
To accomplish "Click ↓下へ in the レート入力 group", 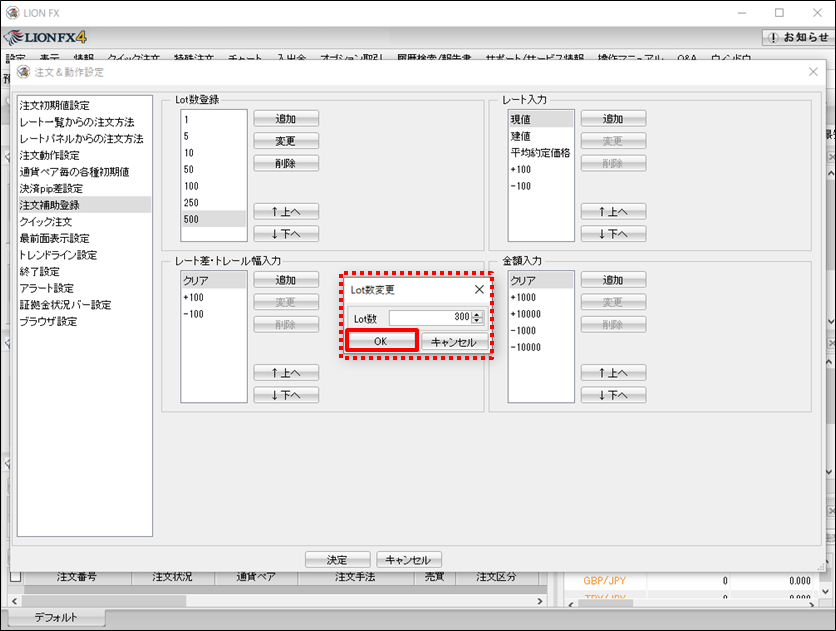I will click(x=614, y=233).
